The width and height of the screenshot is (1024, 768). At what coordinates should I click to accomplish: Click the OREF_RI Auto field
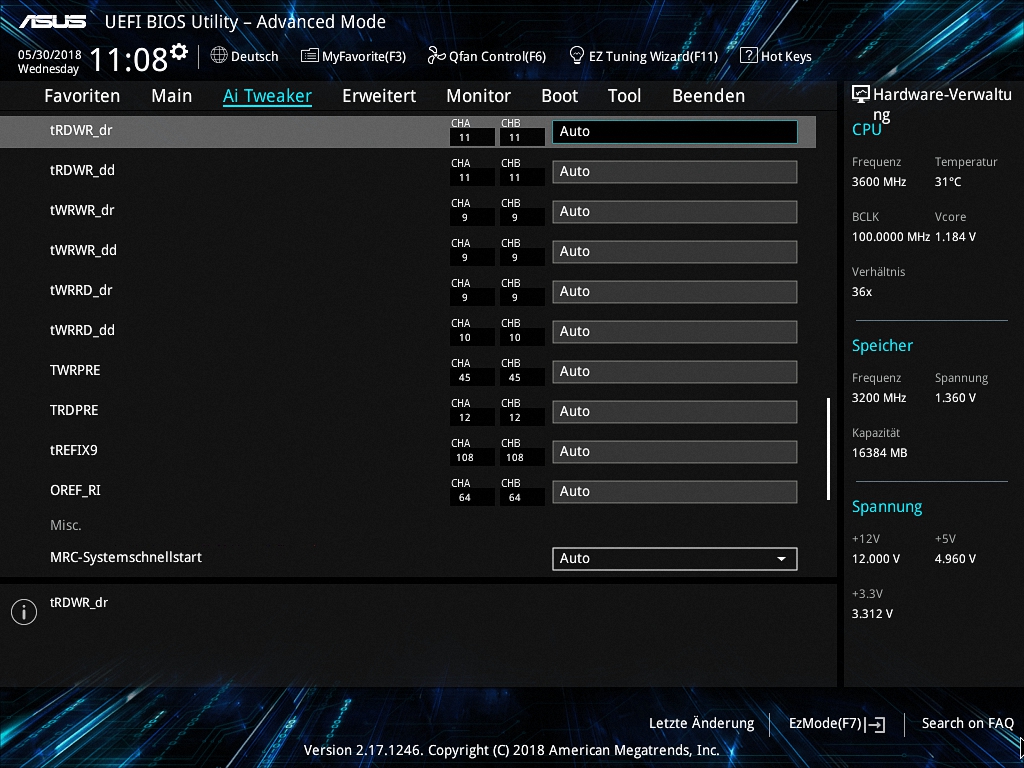675,492
